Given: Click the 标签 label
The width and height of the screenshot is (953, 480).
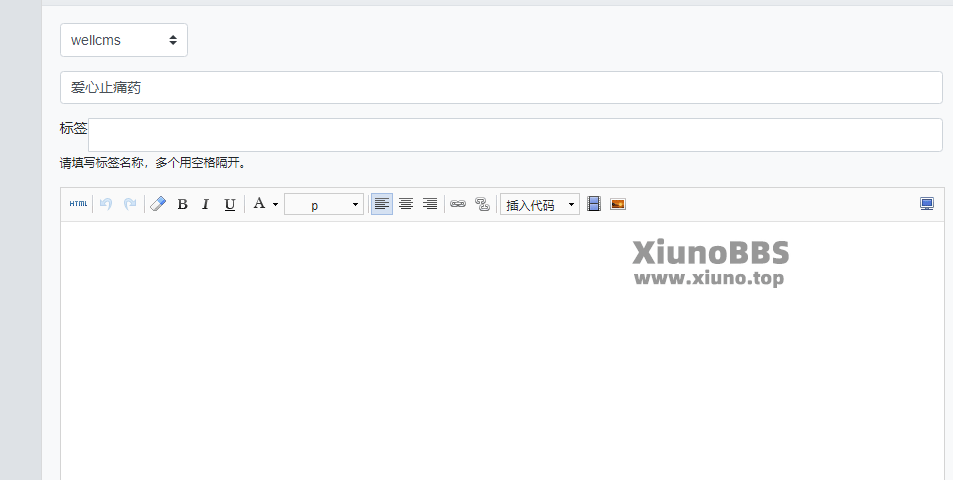Looking at the screenshot, I should click(74, 128).
